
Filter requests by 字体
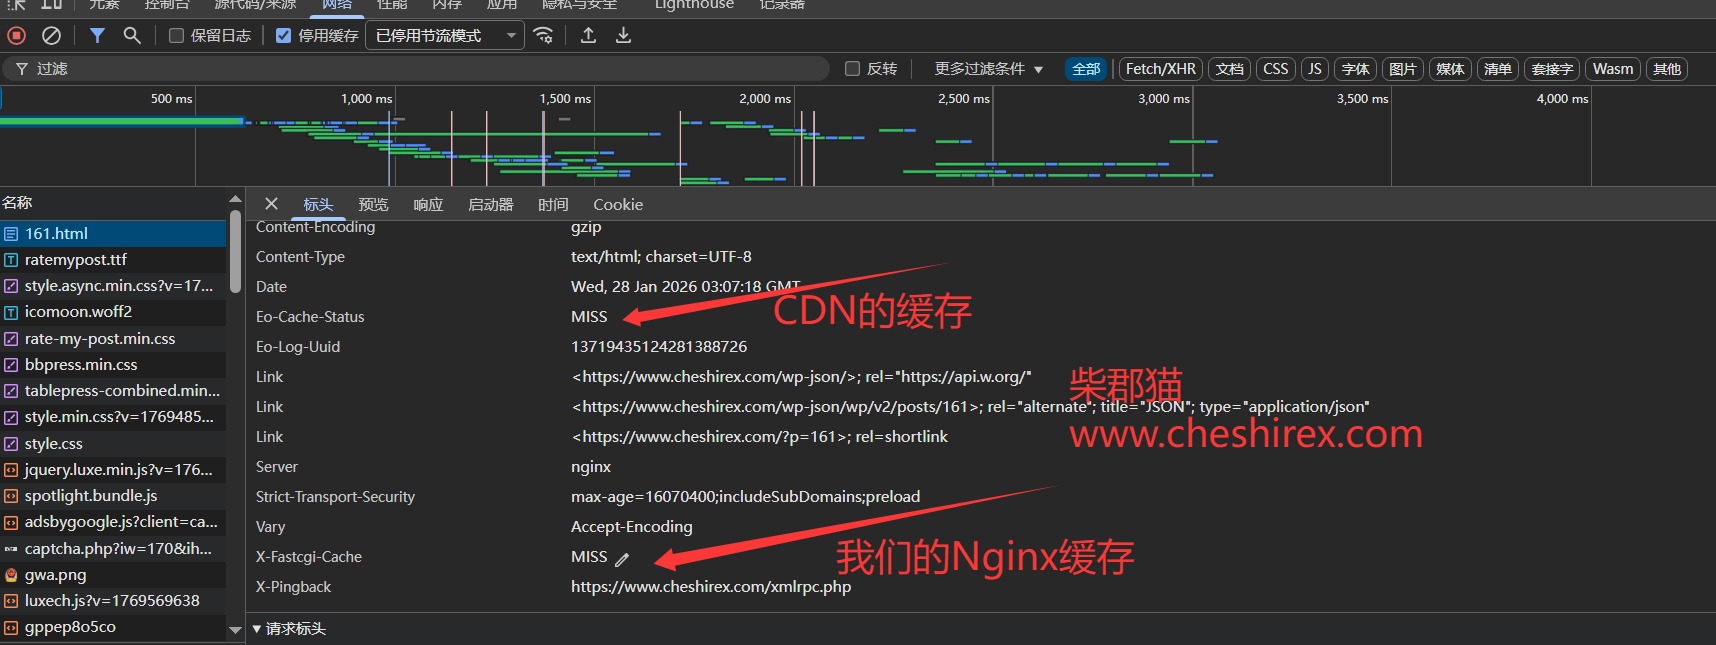pos(1355,69)
